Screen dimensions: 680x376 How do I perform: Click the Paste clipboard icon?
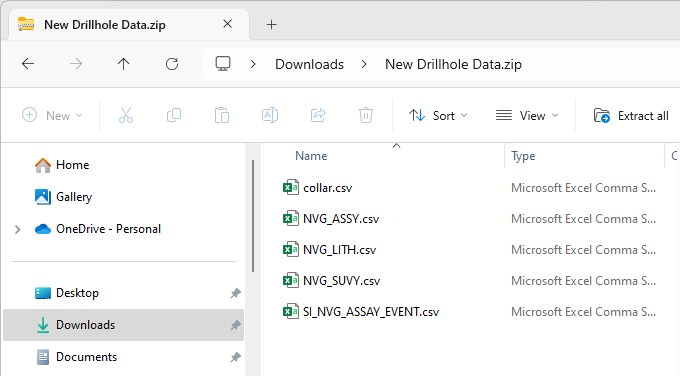pos(222,115)
